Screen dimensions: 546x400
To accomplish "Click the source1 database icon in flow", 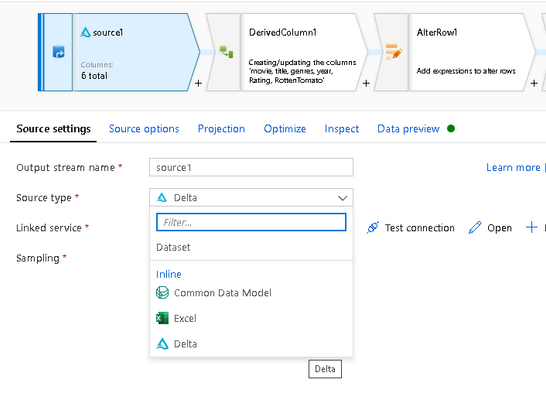I will [58, 52].
